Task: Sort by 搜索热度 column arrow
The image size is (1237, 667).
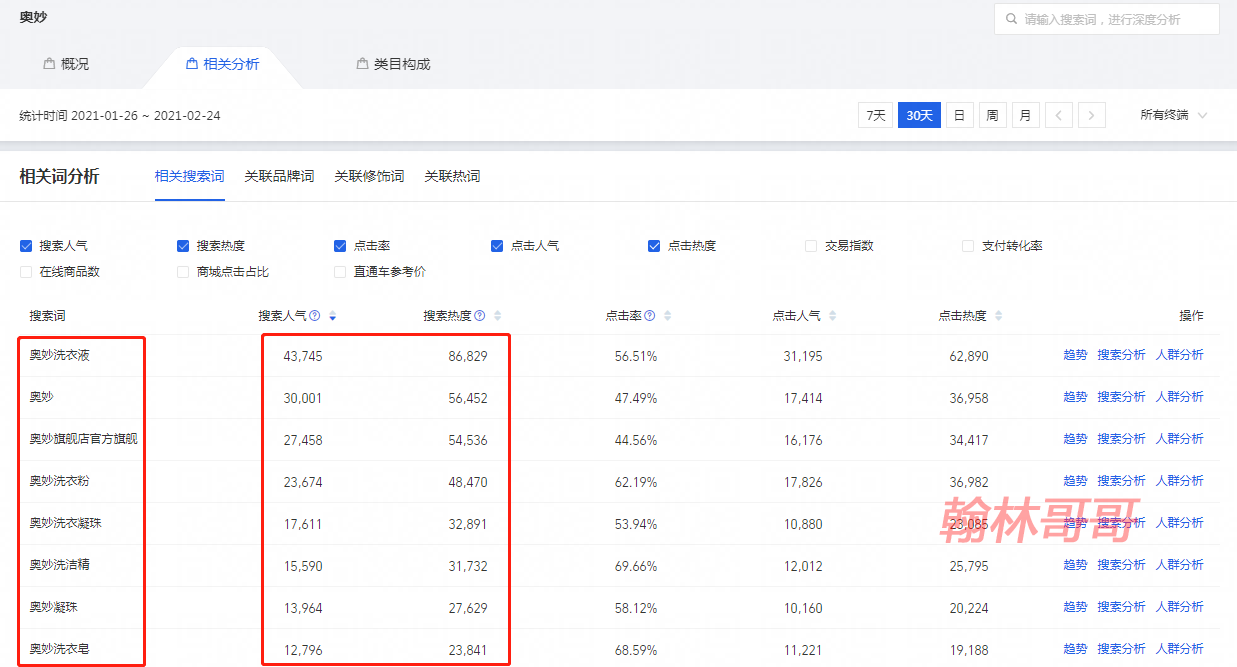Action: 497,316
